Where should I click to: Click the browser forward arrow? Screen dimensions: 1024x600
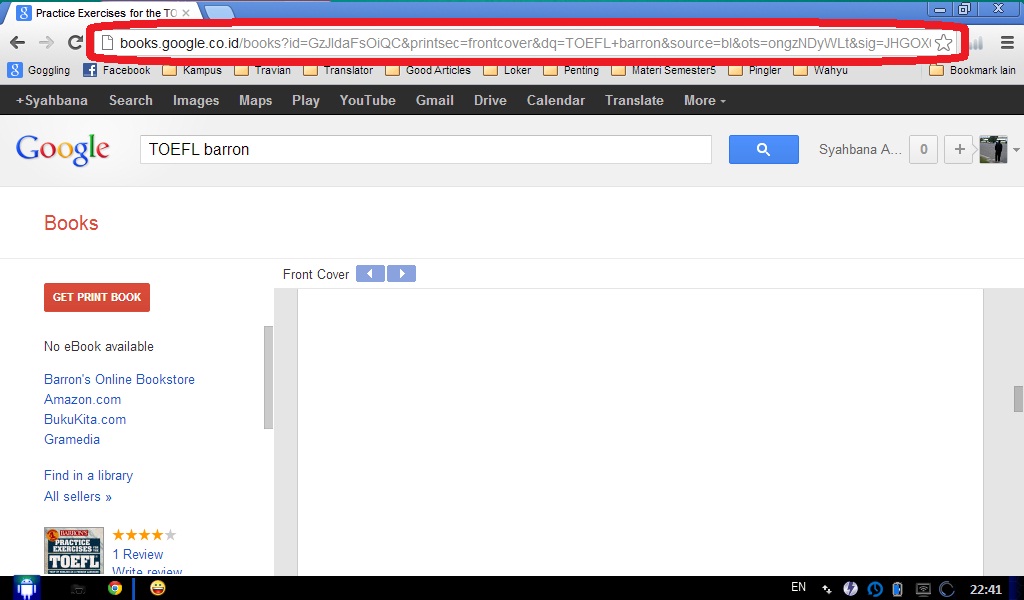(x=46, y=43)
